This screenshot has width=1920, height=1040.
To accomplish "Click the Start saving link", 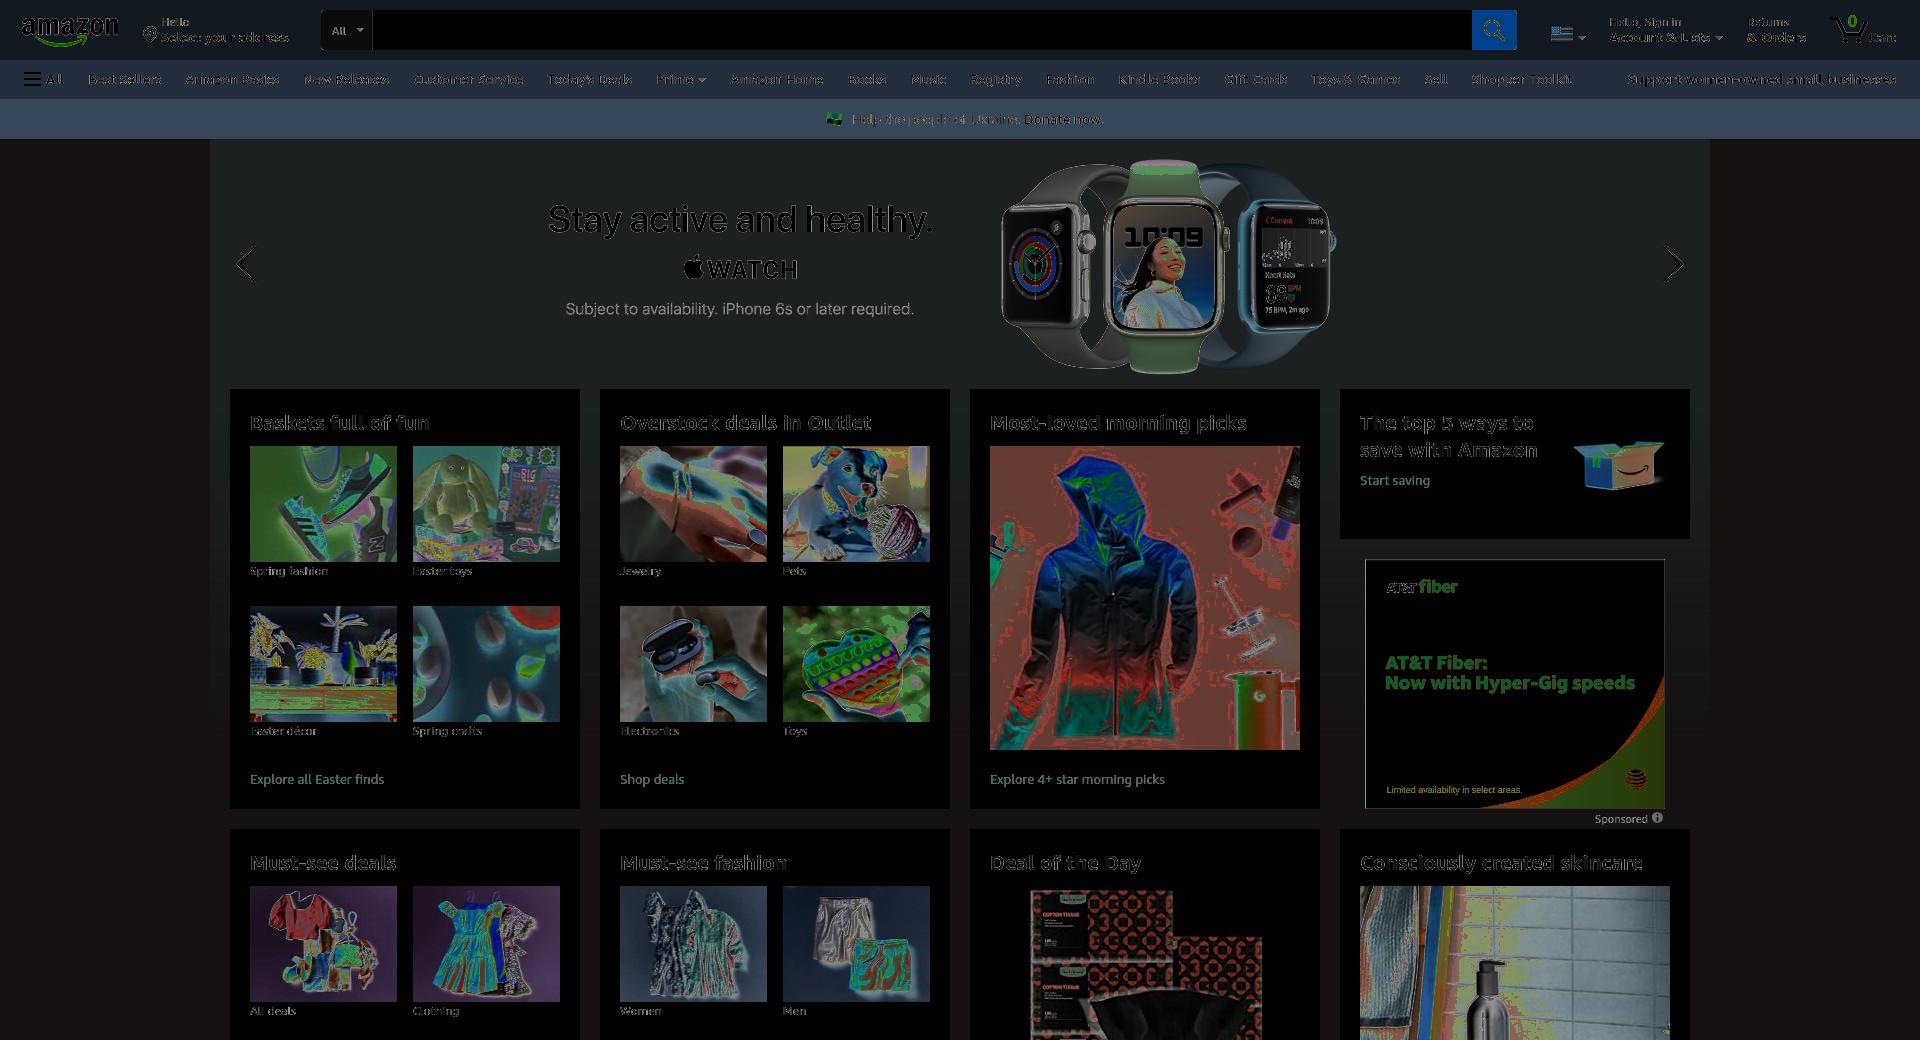I will point(1395,480).
